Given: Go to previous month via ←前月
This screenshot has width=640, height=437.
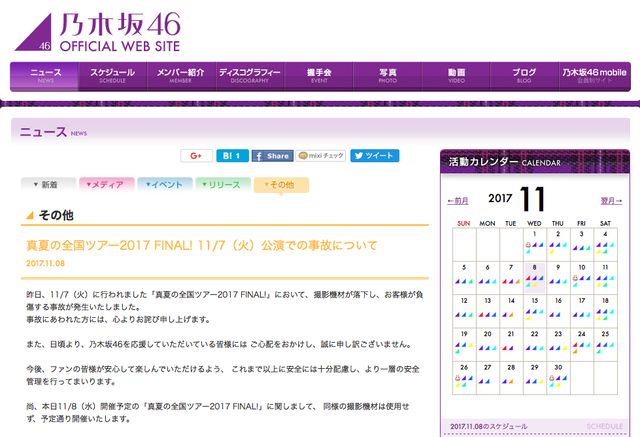Looking at the screenshot, I should coord(458,201).
